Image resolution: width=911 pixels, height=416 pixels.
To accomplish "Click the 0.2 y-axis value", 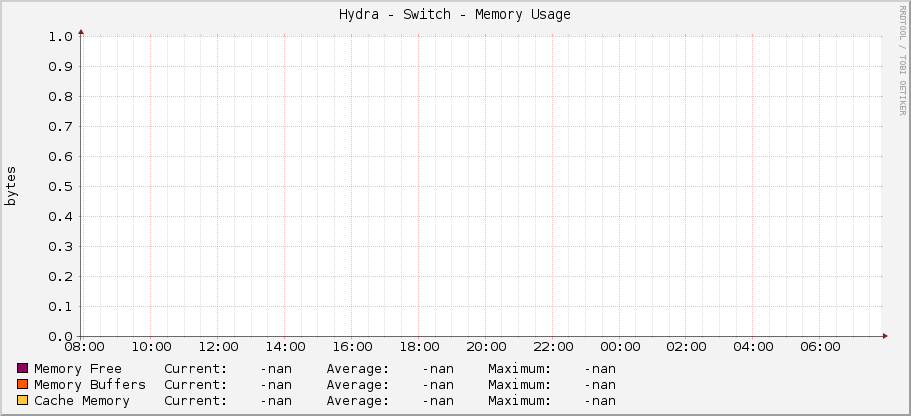I will tap(60, 277).
